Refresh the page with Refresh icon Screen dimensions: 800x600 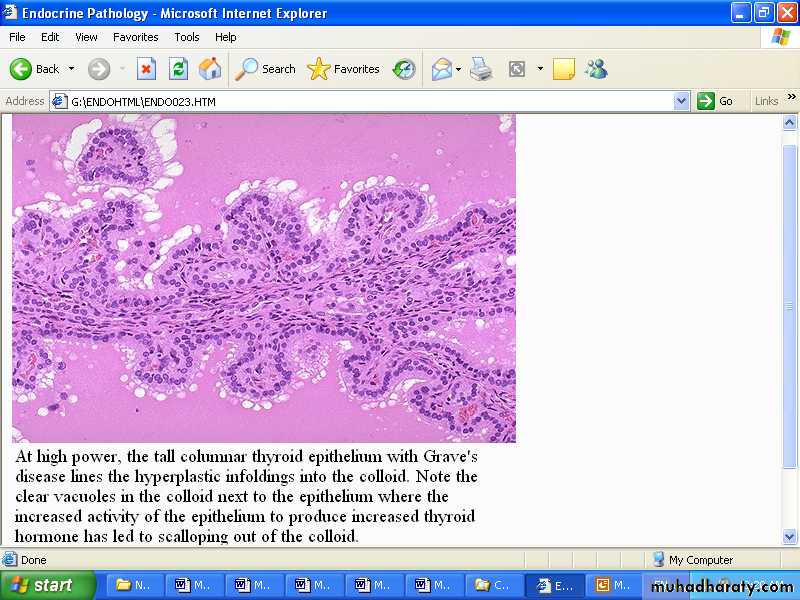(x=178, y=69)
